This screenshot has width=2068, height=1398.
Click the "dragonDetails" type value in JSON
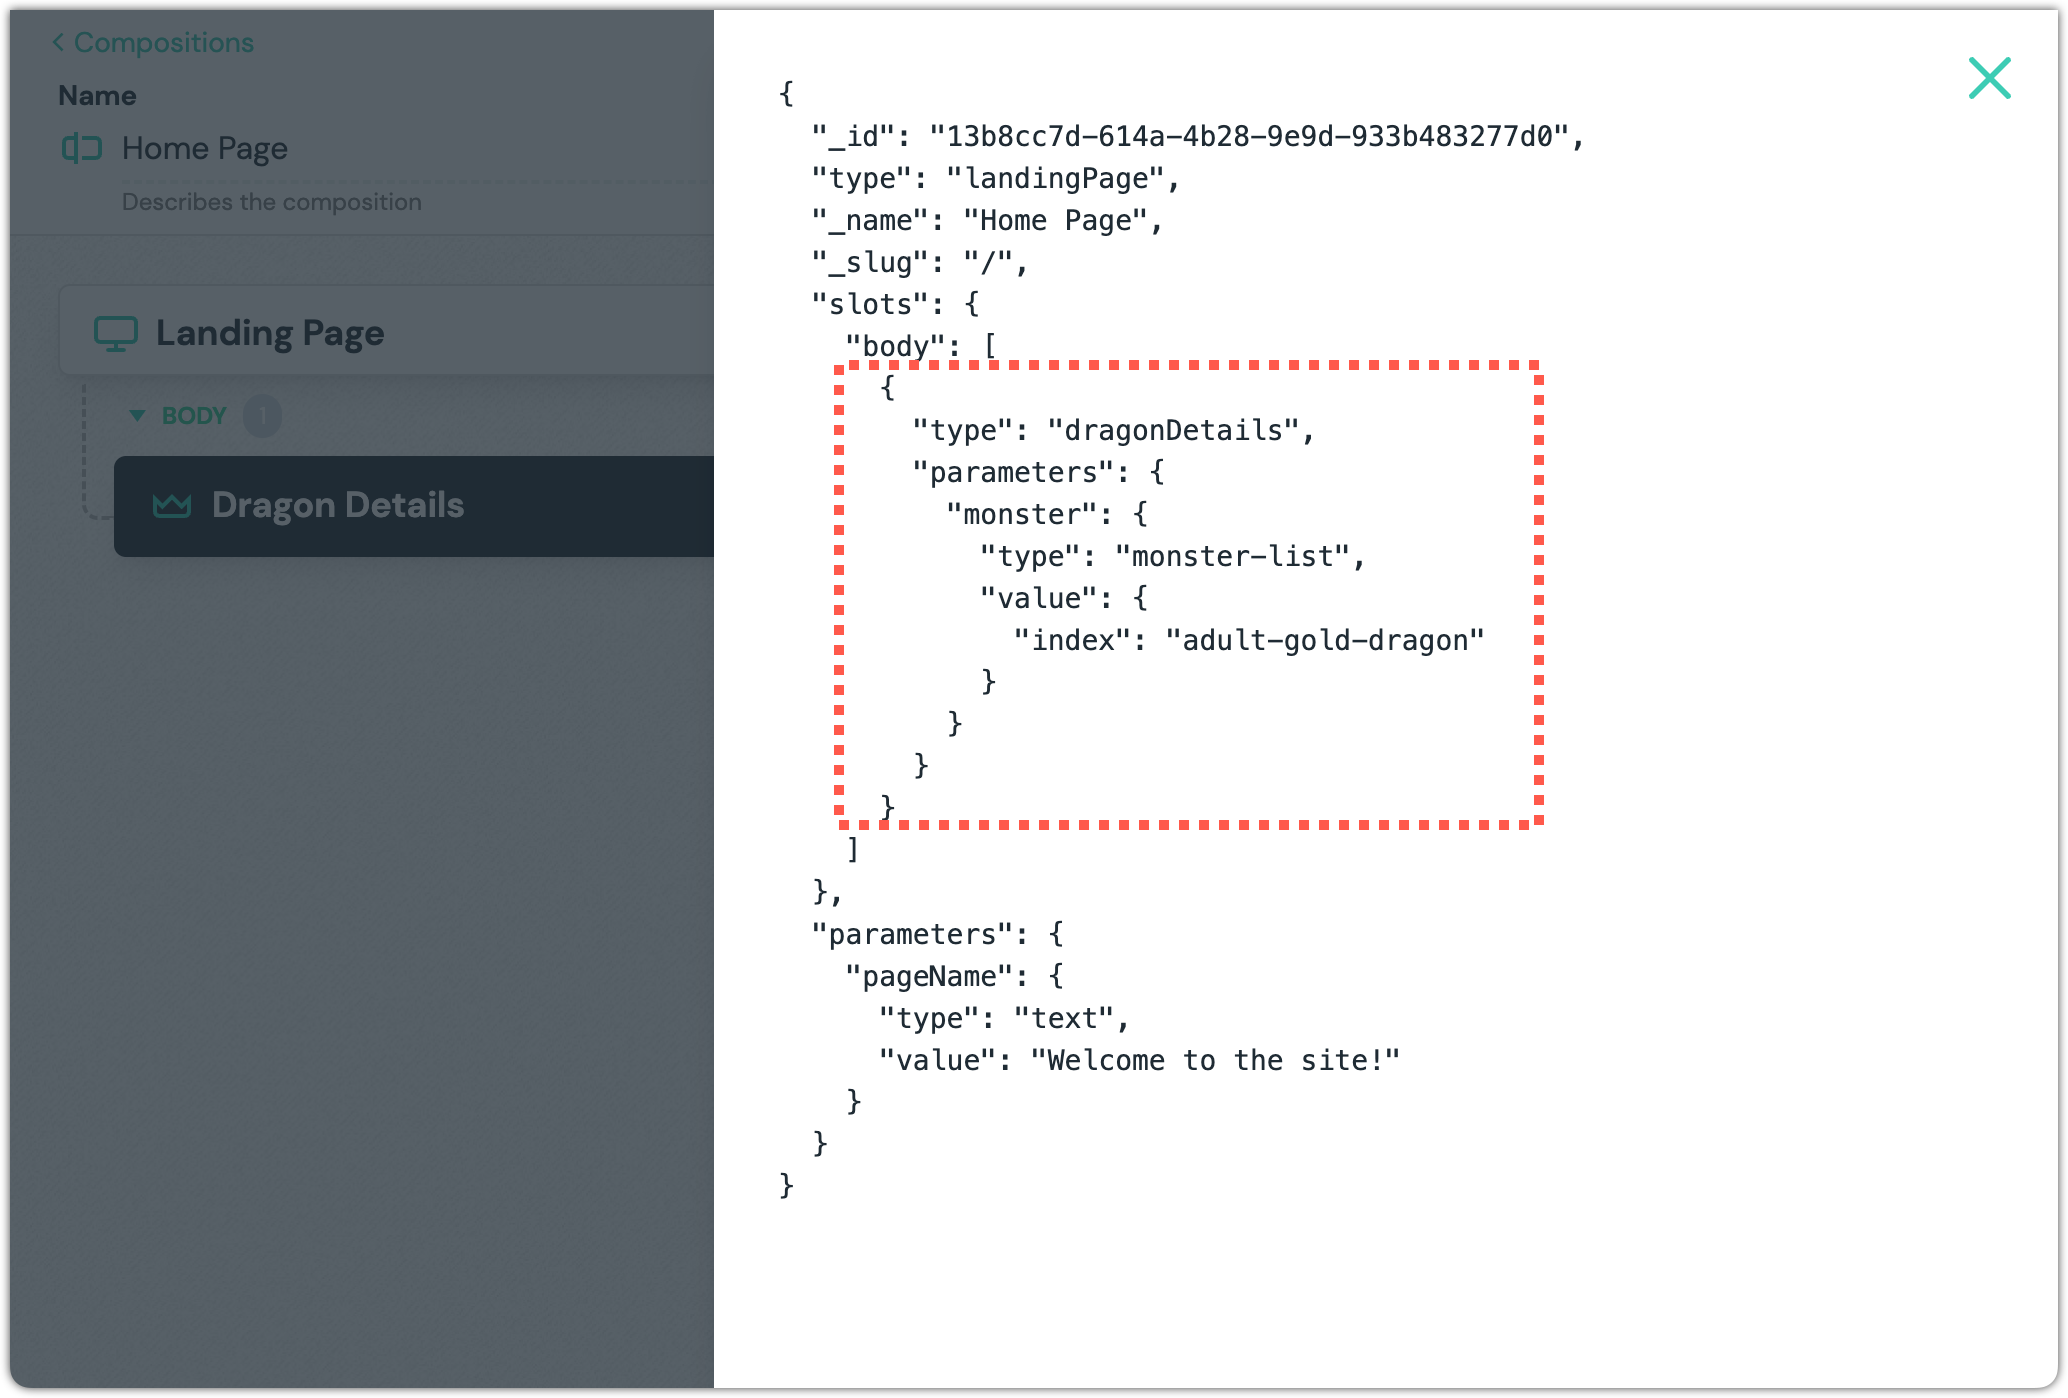pos(1172,430)
